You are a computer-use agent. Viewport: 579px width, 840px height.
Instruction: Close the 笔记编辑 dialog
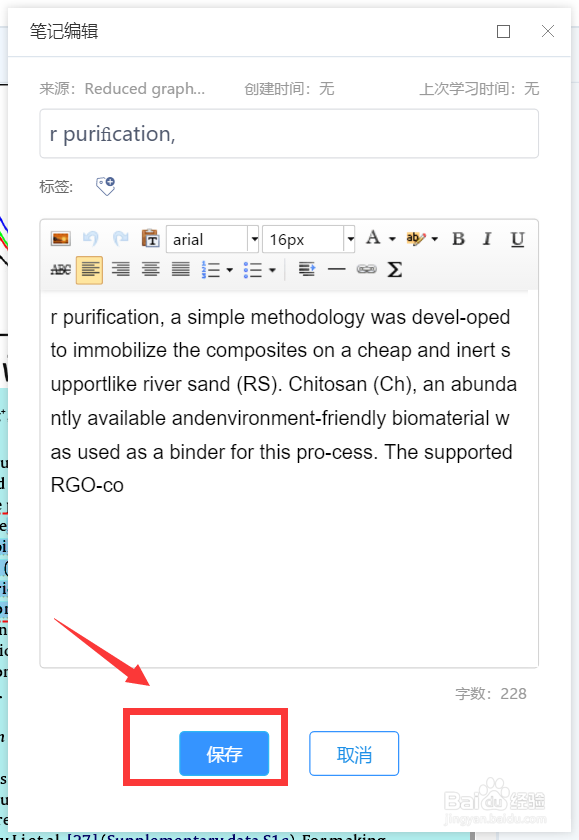[548, 32]
